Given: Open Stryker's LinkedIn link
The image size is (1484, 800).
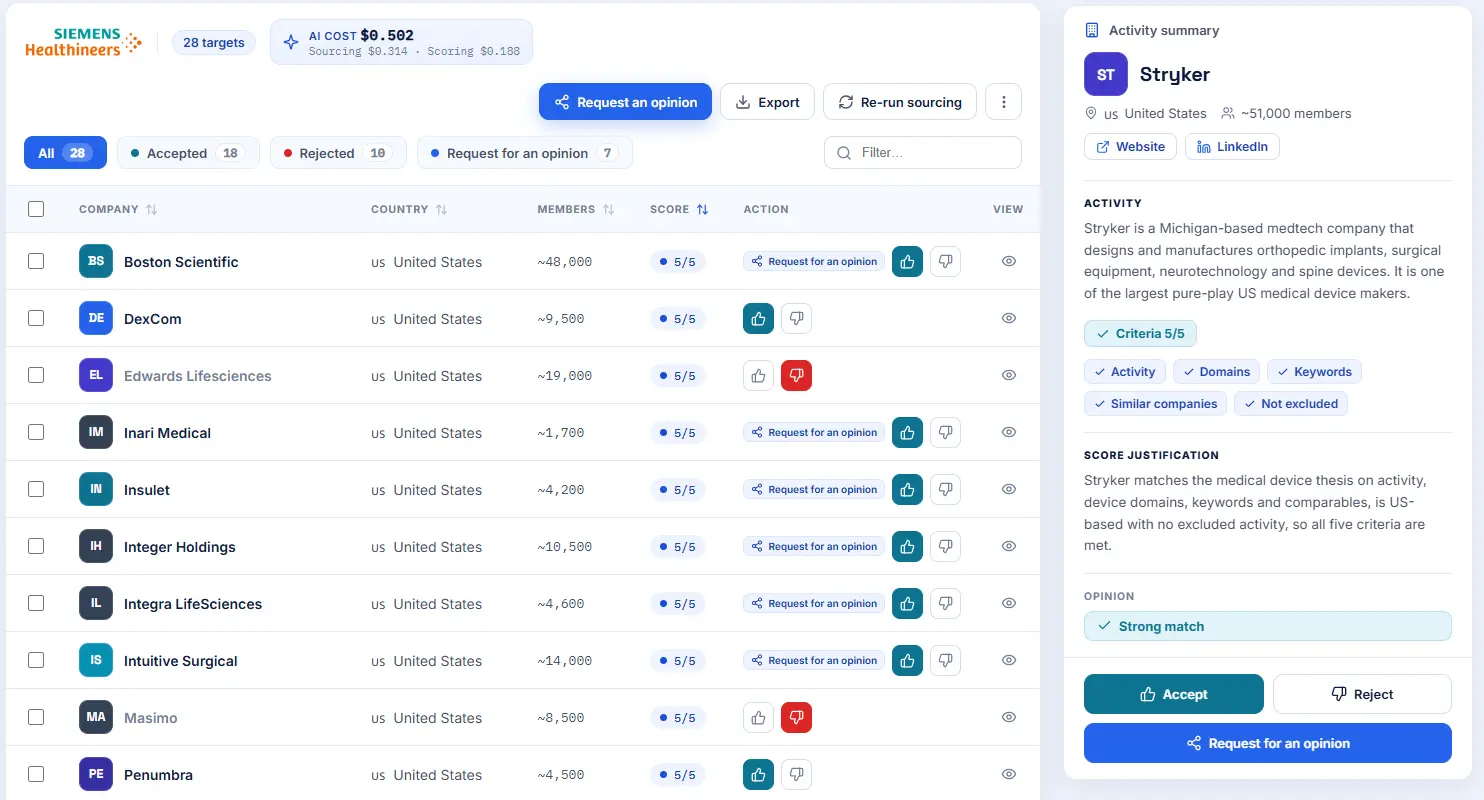Looking at the screenshot, I should 1232,147.
